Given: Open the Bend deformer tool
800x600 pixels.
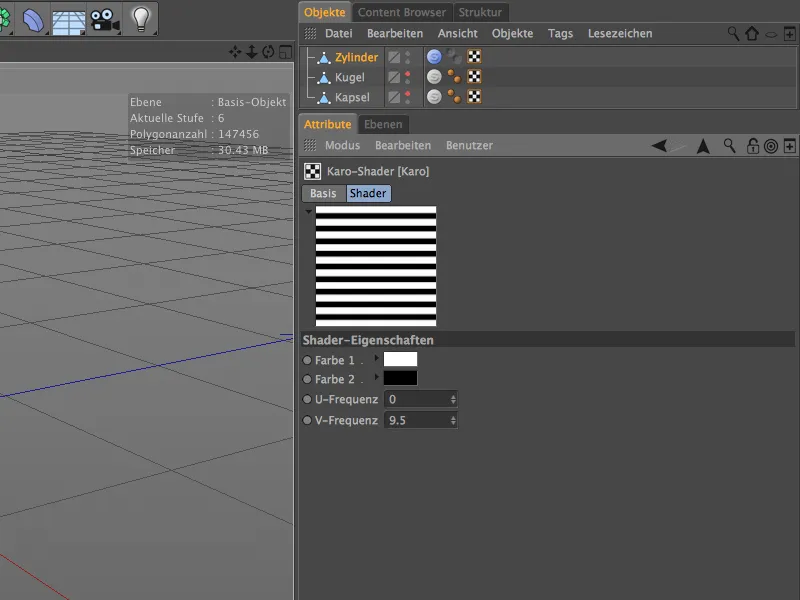Looking at the screenshot, I should [33, 20].
